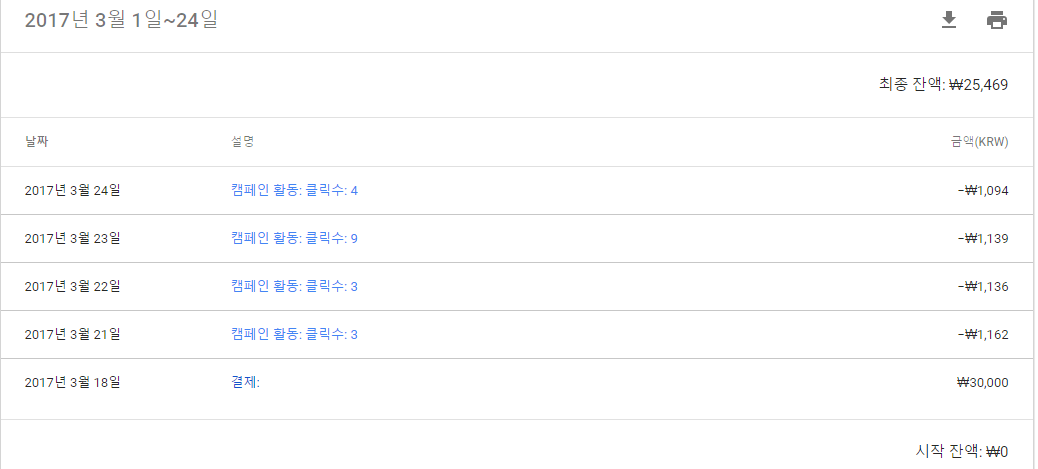This screenshot has width=1038, height=469.
Task: Click the 금액(KRW) column header
Action: pos(979,142)
